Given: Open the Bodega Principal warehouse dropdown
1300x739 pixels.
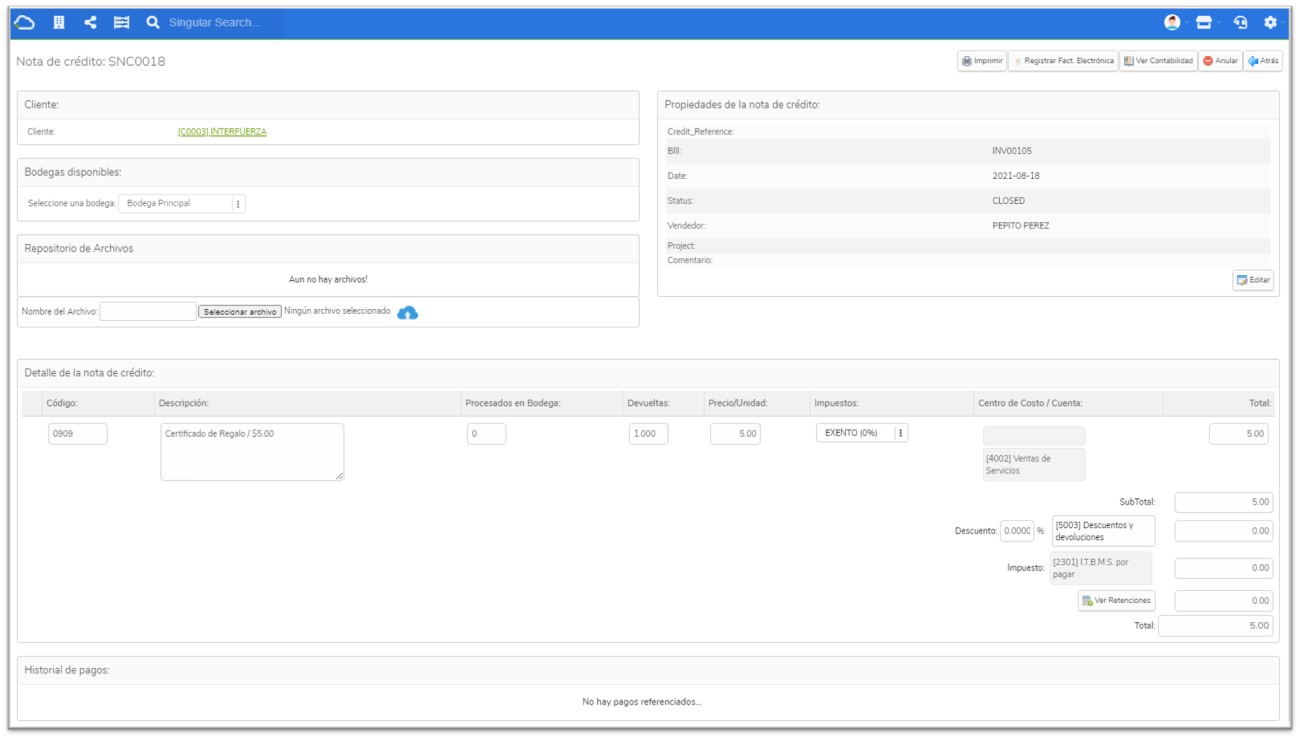Looking at the screenshot, I should [x=182, y=203].
